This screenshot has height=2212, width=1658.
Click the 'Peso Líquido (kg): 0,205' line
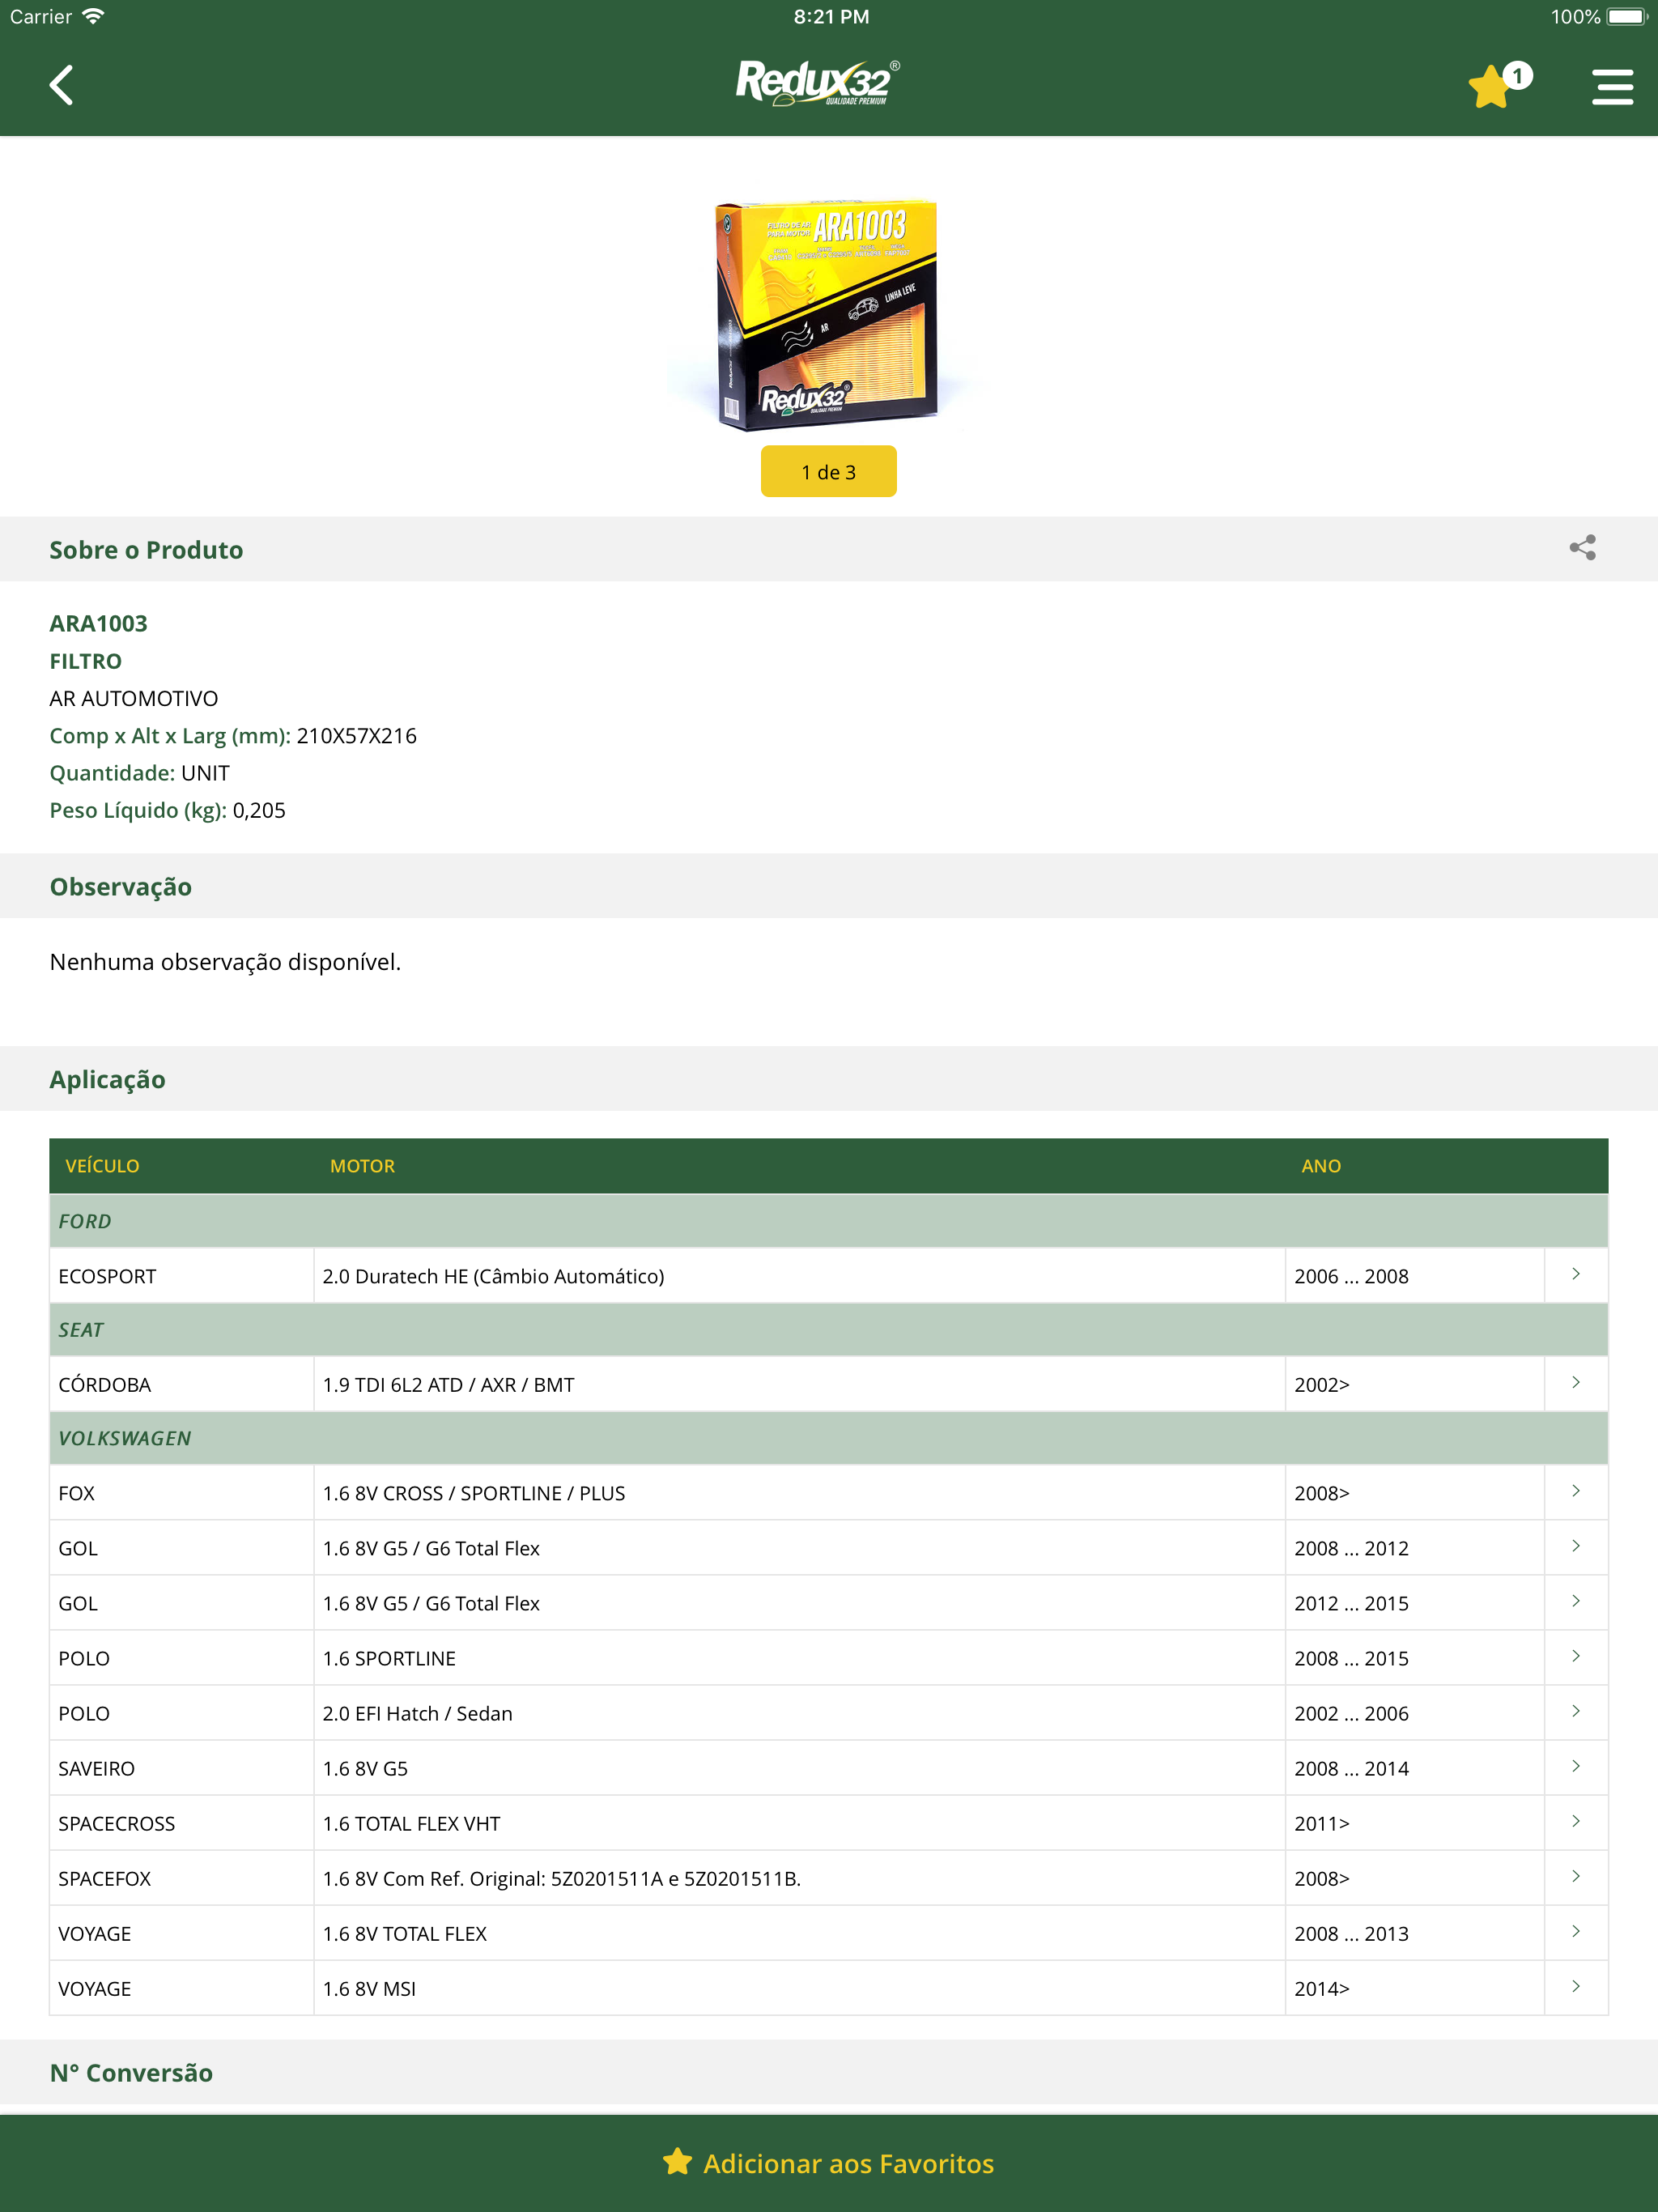(x=167, y=810)
